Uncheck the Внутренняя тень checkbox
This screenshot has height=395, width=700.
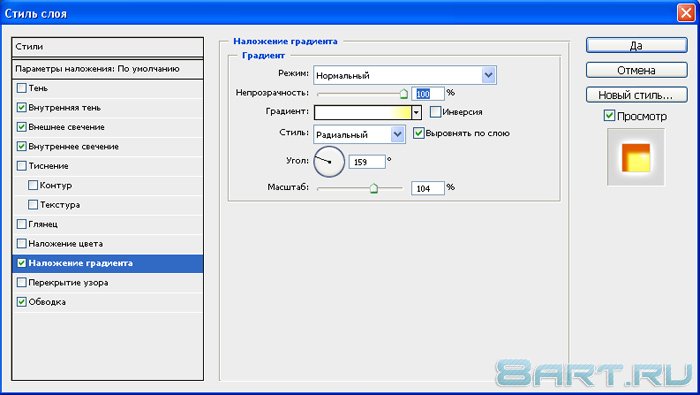(21, 108)
